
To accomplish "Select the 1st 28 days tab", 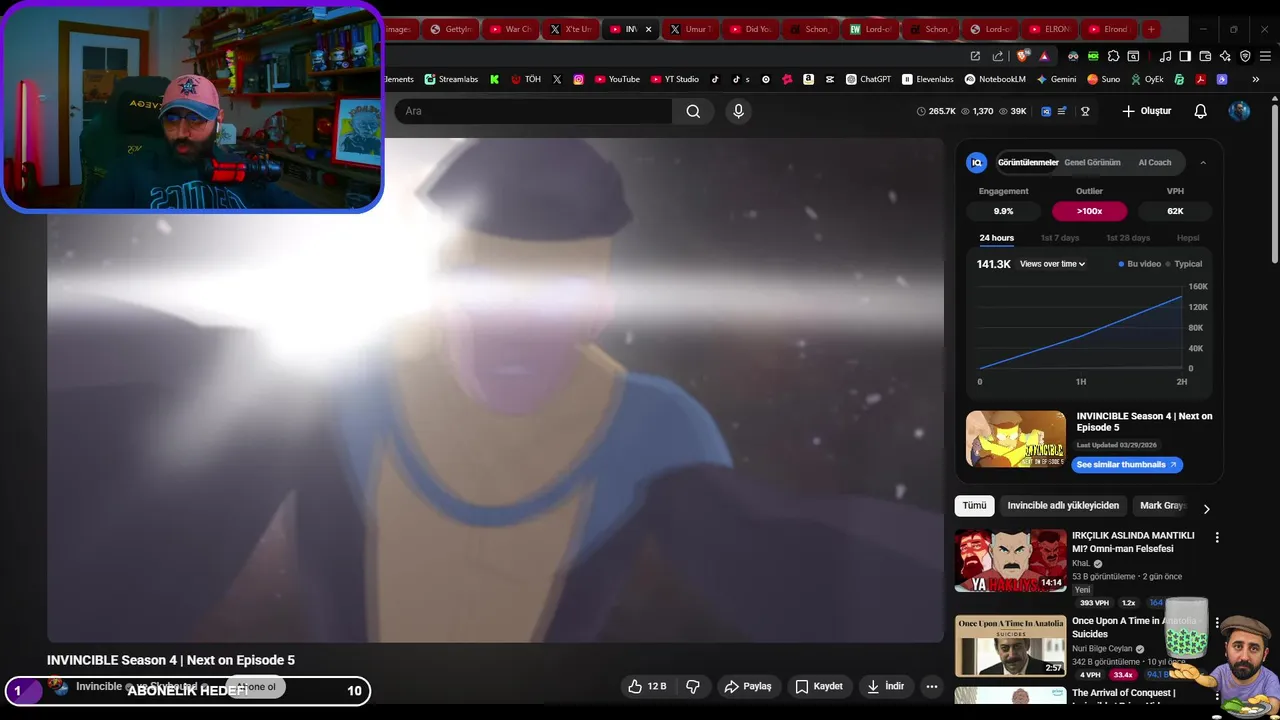I will coord(1128,238).
